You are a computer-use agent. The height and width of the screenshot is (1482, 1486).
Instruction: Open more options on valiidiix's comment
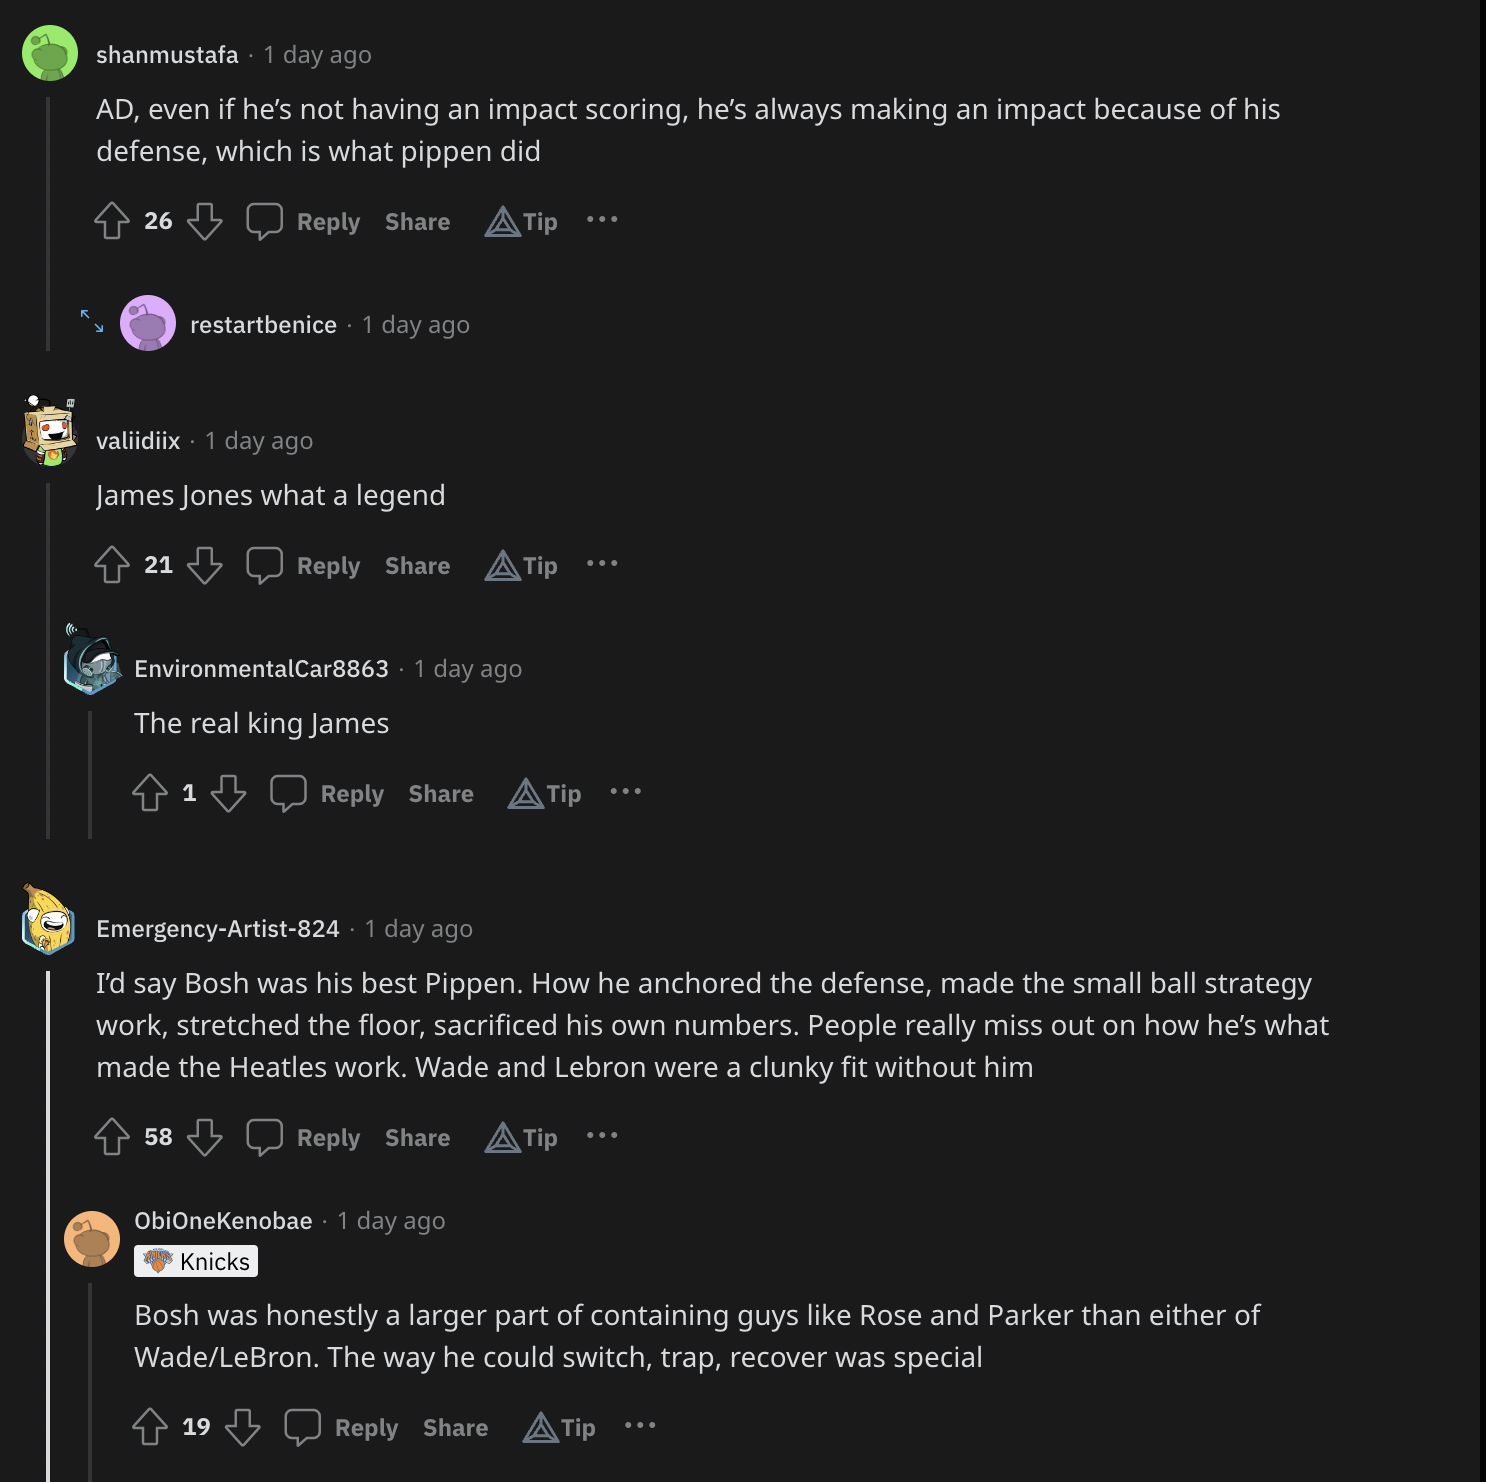602,564
